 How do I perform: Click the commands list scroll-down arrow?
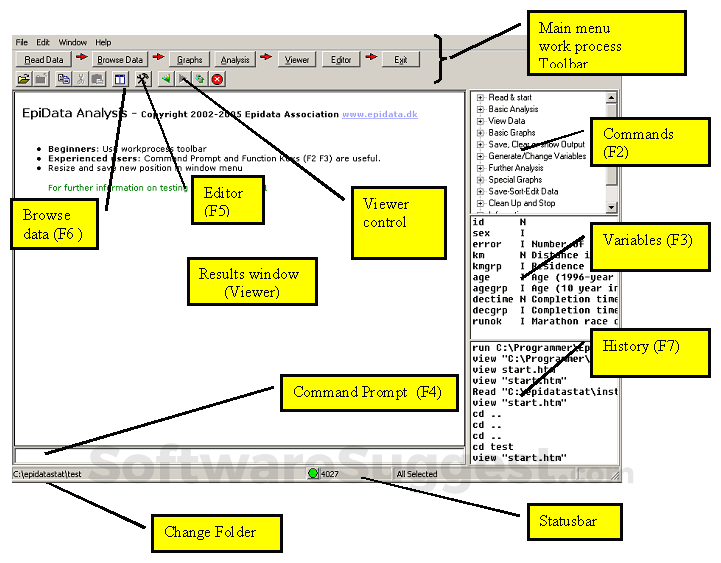tap(611, 206)
